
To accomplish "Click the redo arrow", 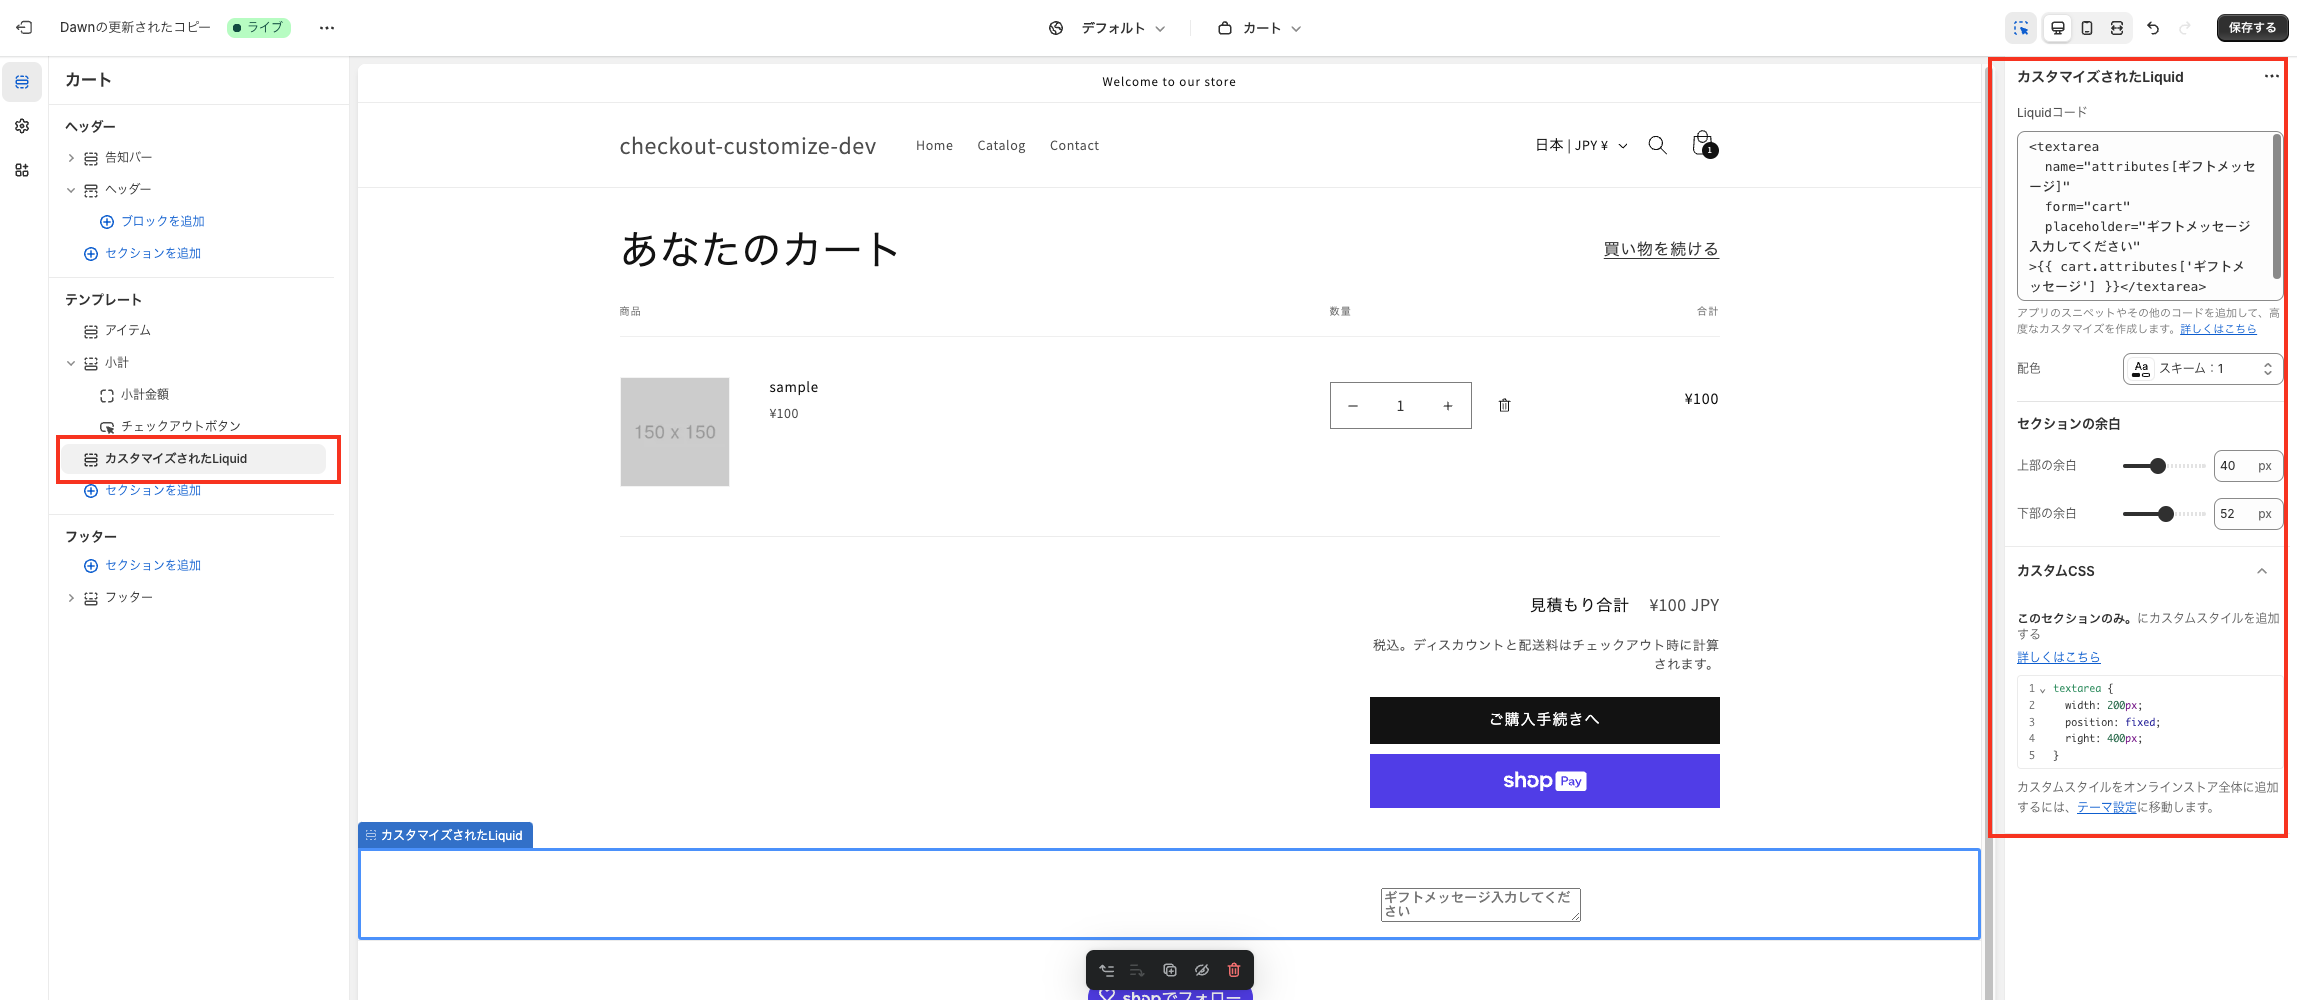I will pyautogui.click(x=2185, y=28).
